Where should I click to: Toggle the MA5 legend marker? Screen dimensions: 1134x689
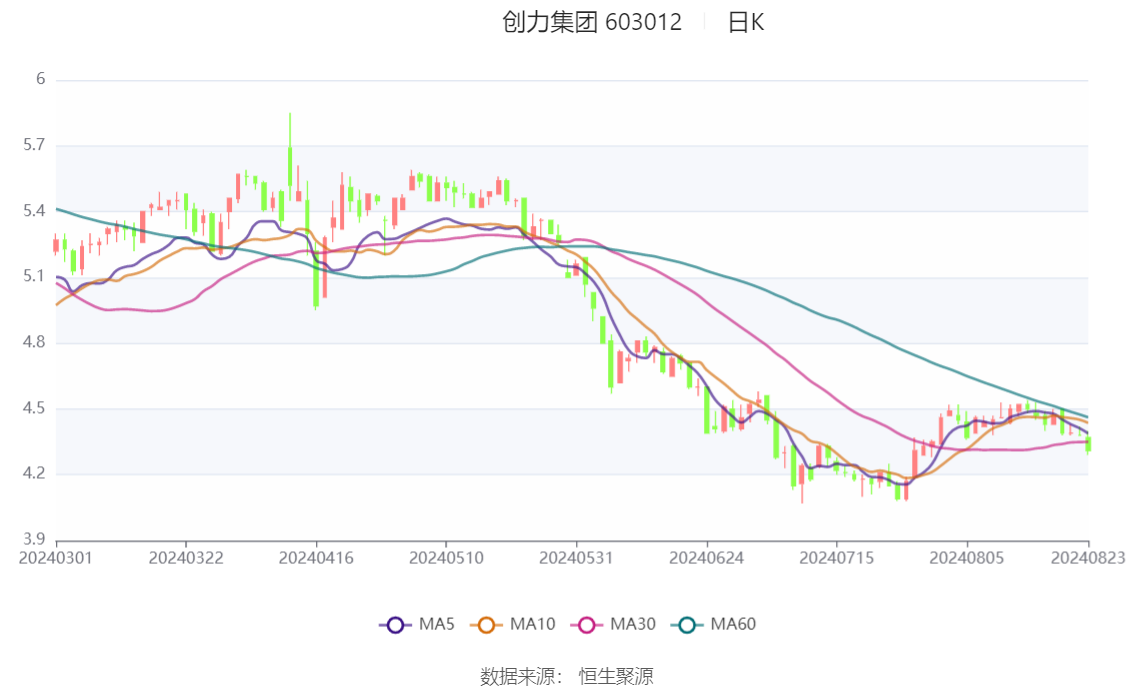395,625
